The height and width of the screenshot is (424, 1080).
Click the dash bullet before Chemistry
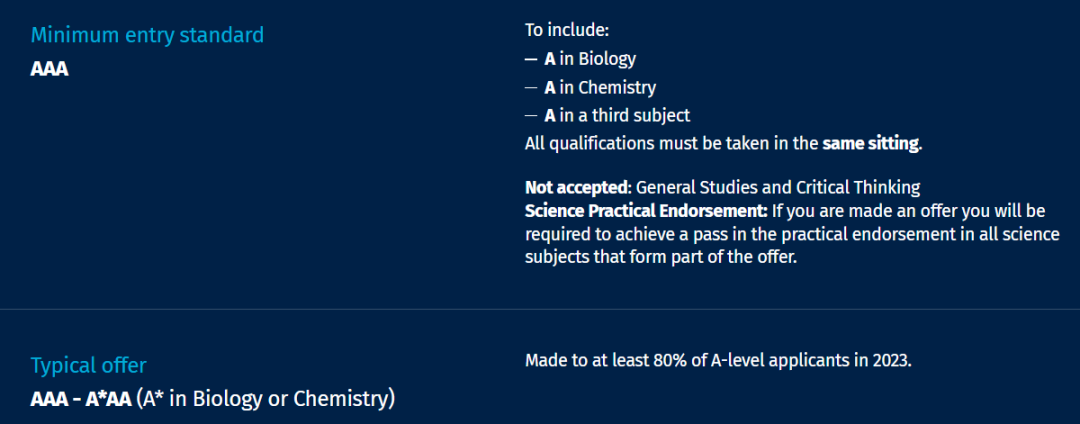tap(530, 88)
